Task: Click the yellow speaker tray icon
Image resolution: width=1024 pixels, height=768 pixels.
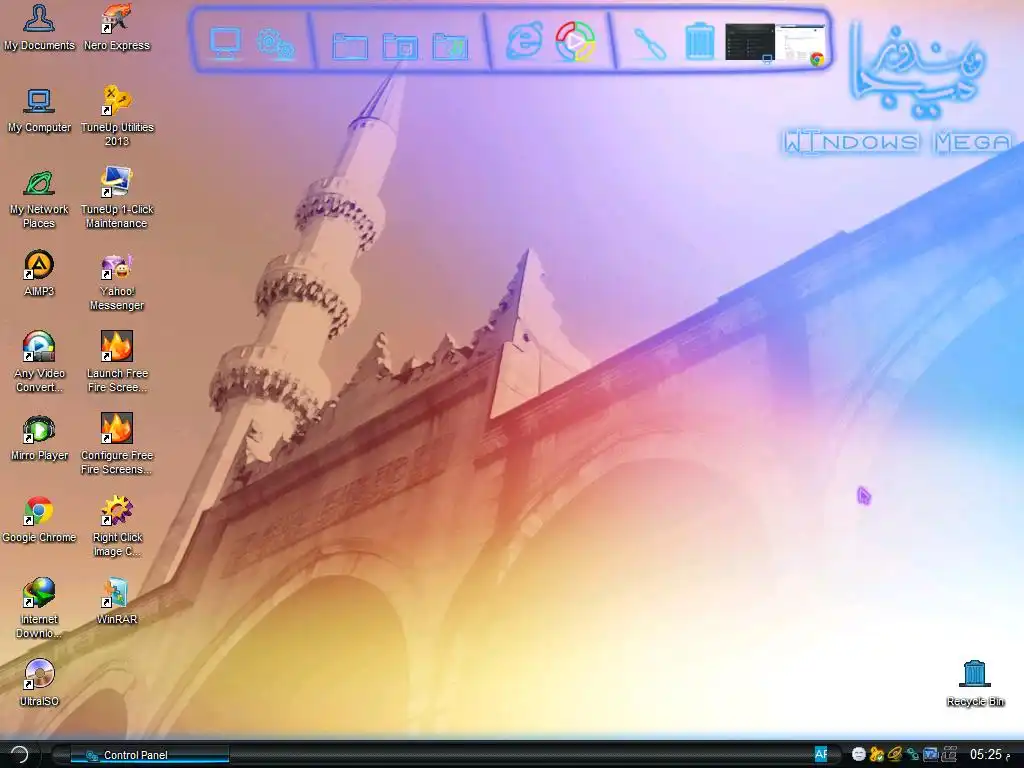Action: 895,754
